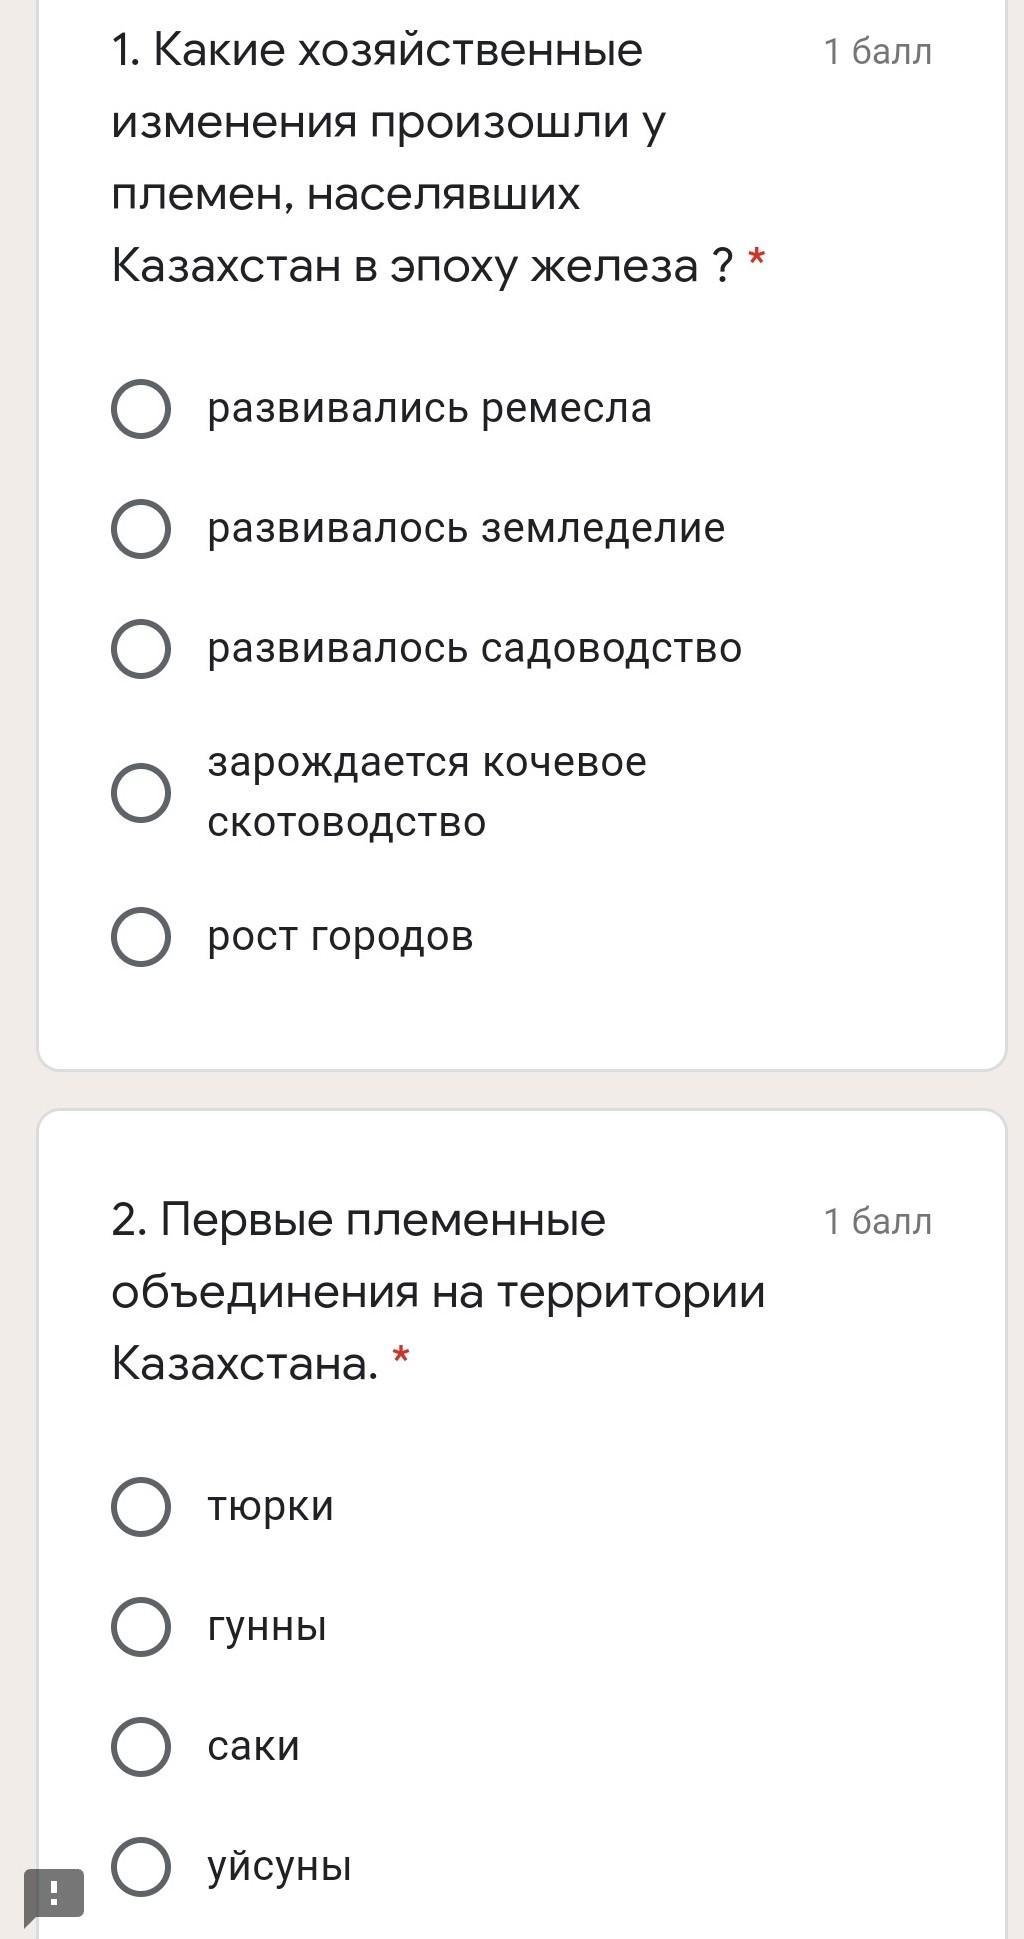Choose the 'развивалось земледелие' radio button
Screen dimensions: 1024x1939
click(141, 529)
